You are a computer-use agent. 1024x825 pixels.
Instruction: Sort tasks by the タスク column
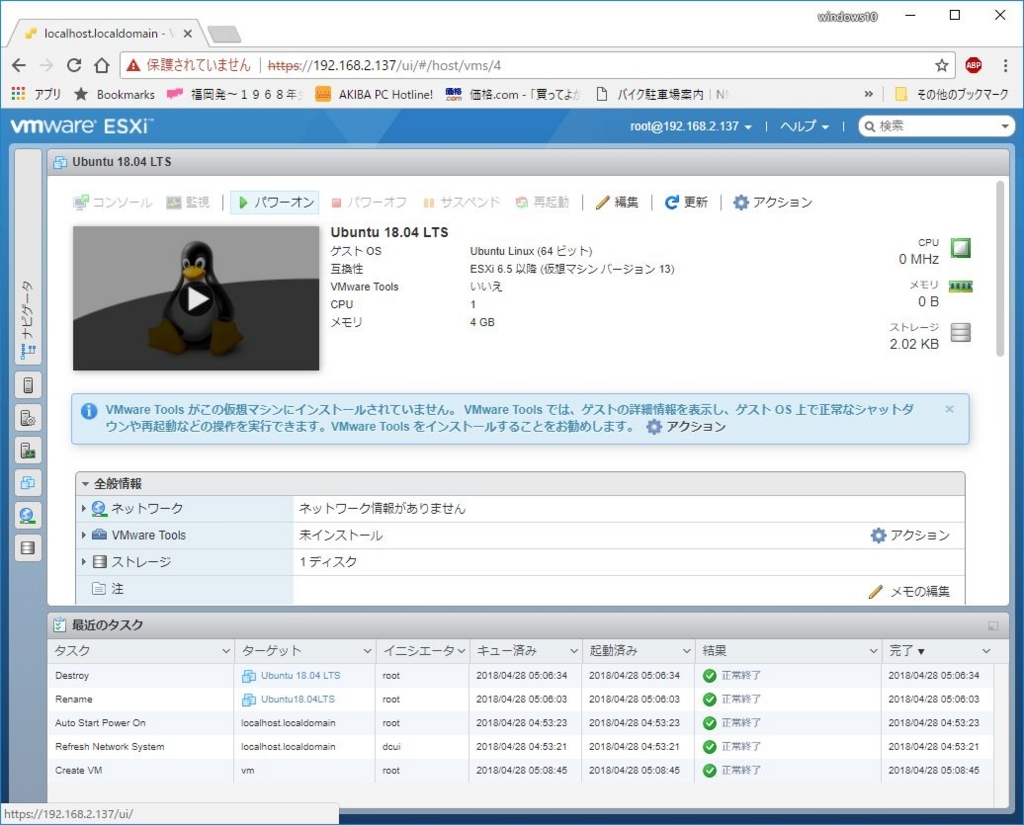point(141,651)
